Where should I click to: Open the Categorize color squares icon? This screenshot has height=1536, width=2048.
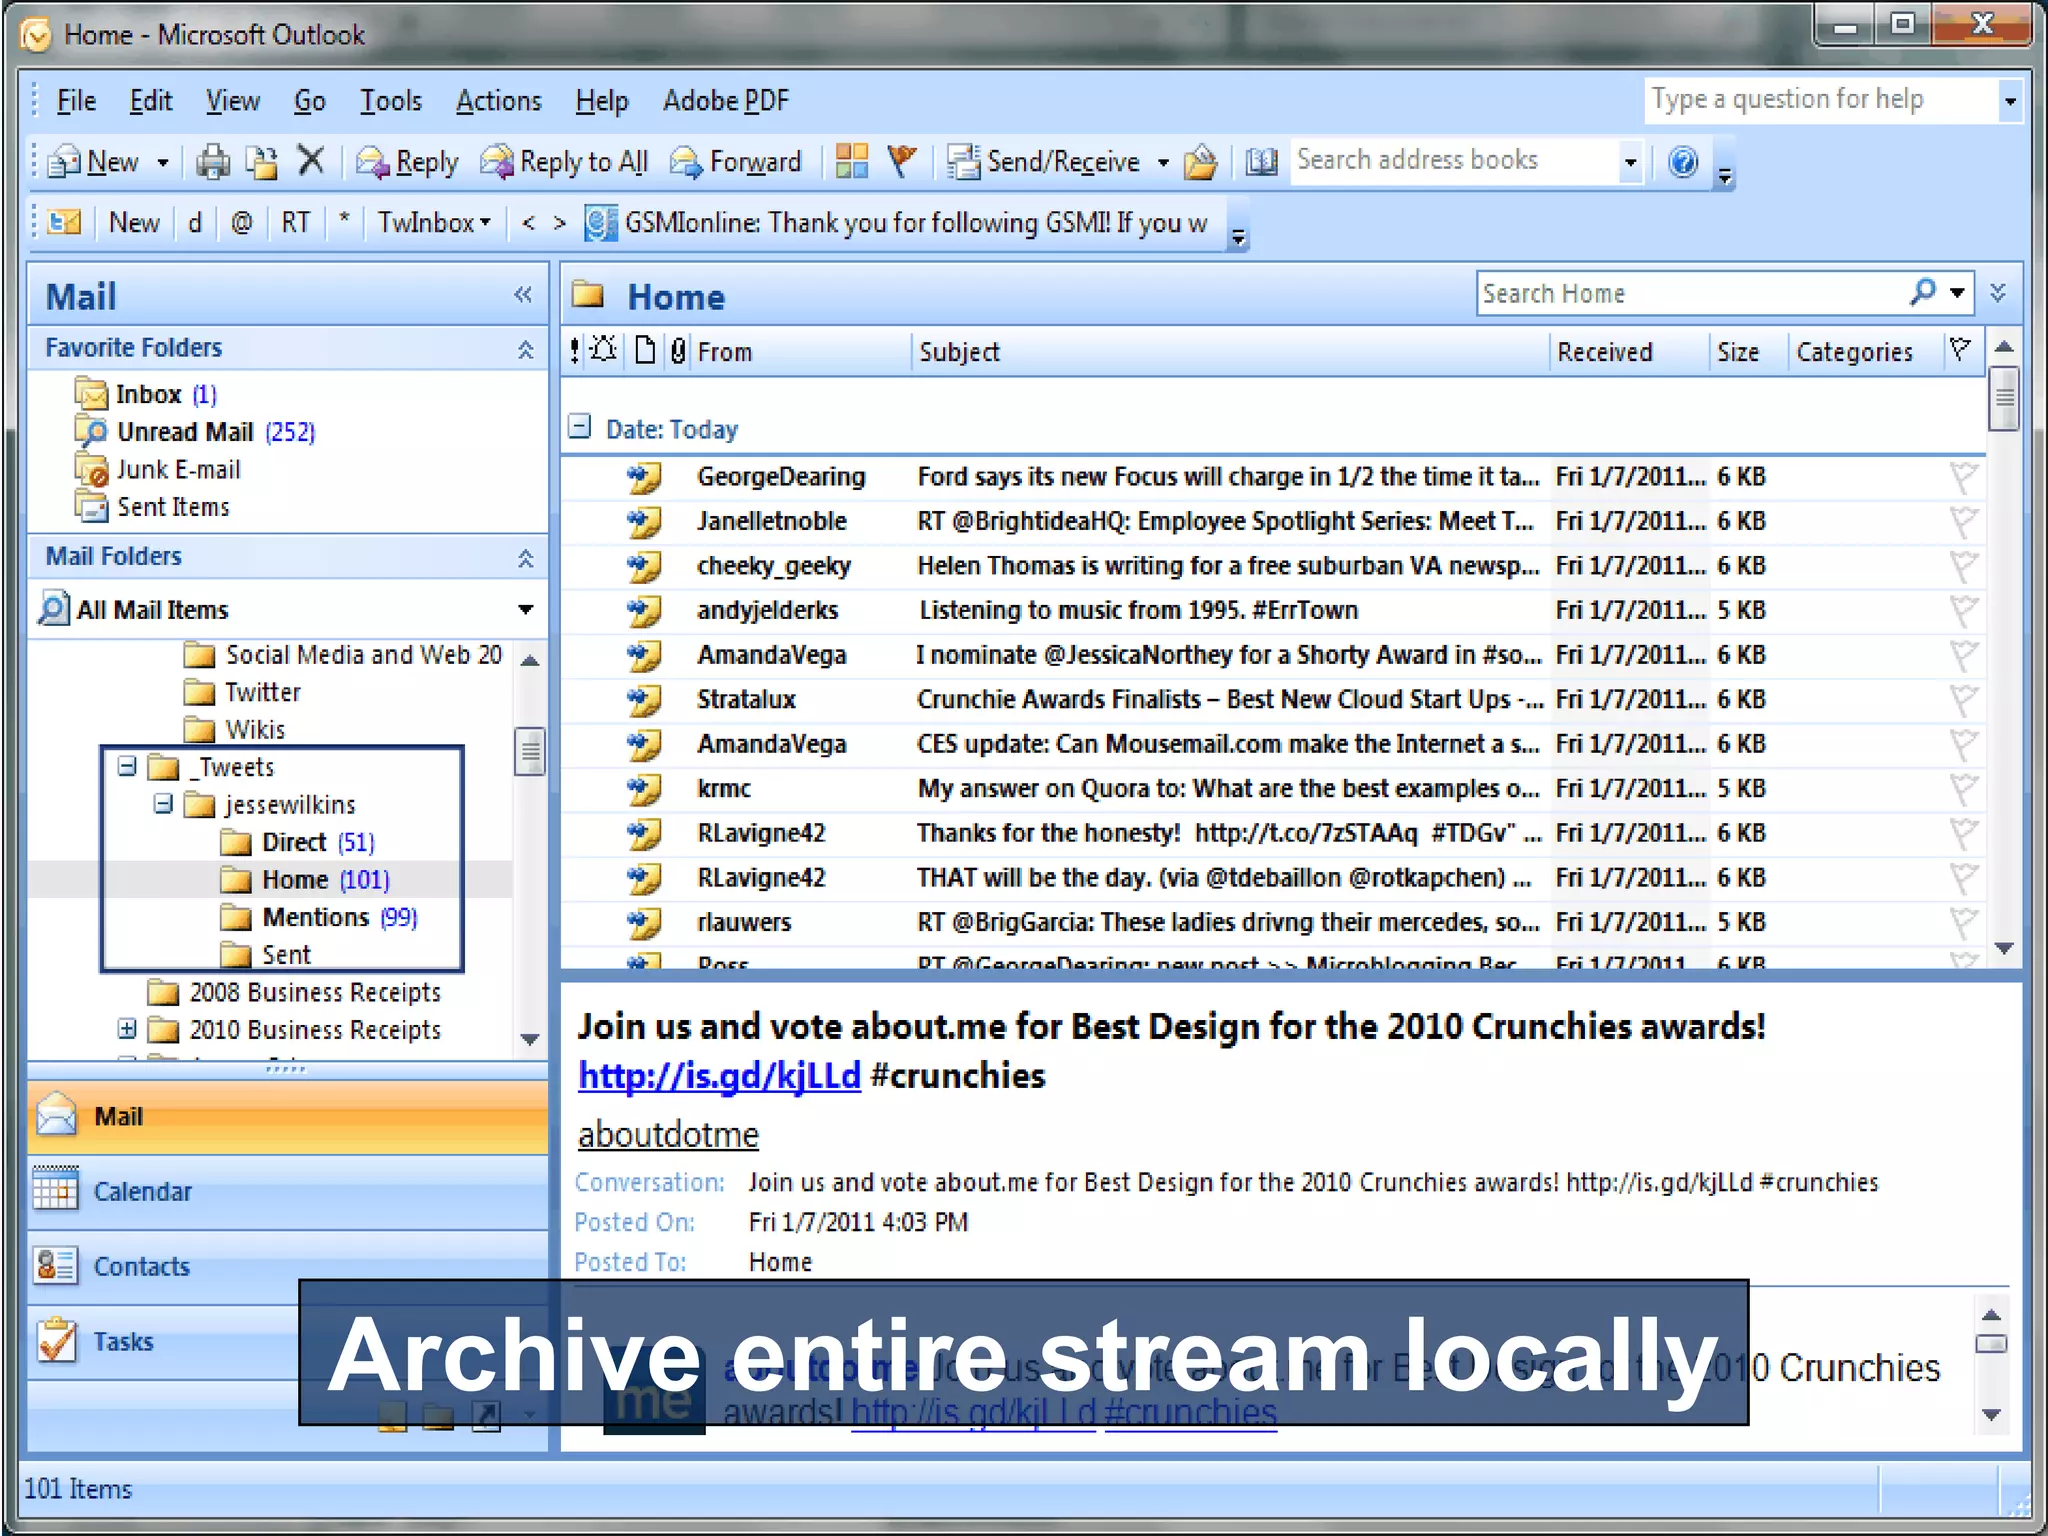click(852, 161)
